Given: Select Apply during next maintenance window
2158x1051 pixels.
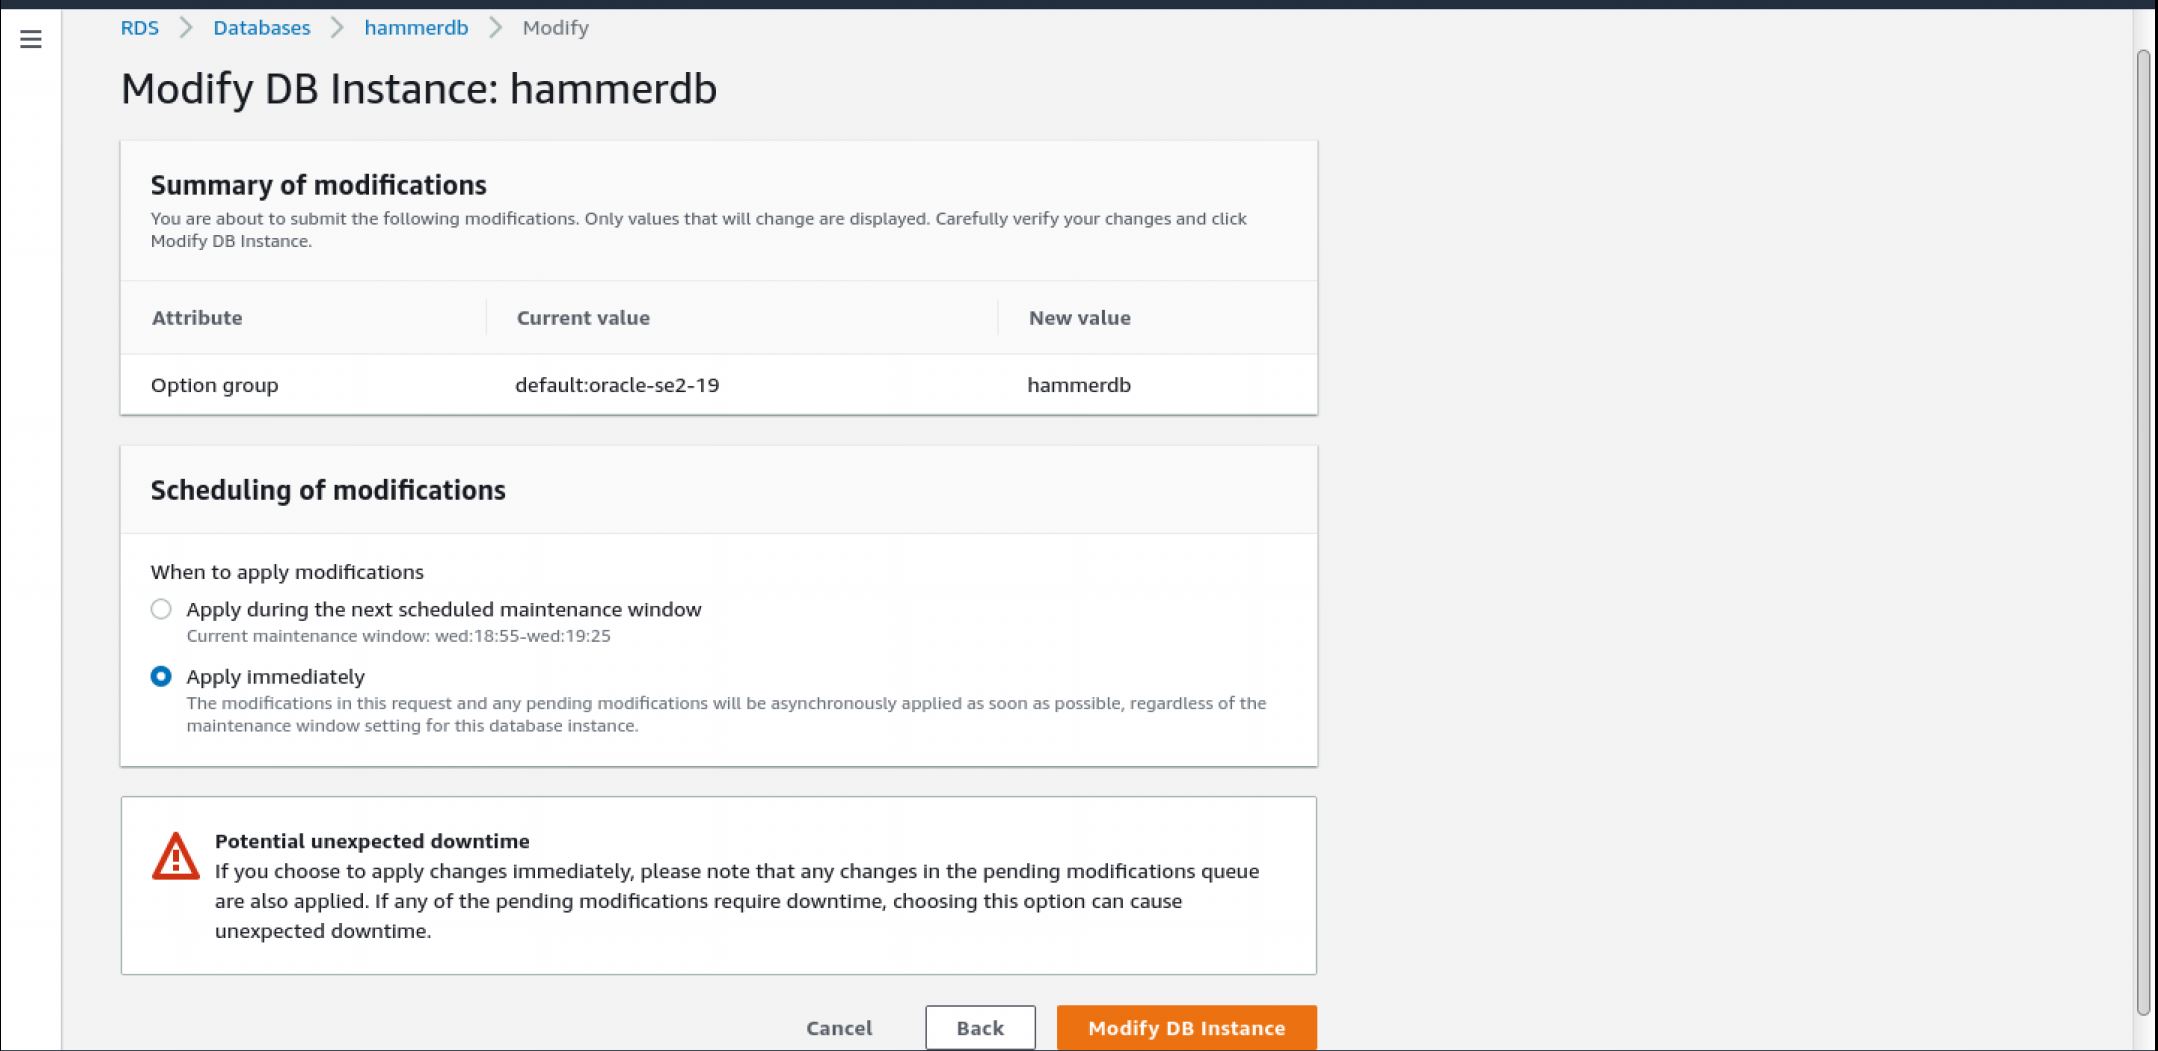Looking at the screenshot, I should click(161, 609).
